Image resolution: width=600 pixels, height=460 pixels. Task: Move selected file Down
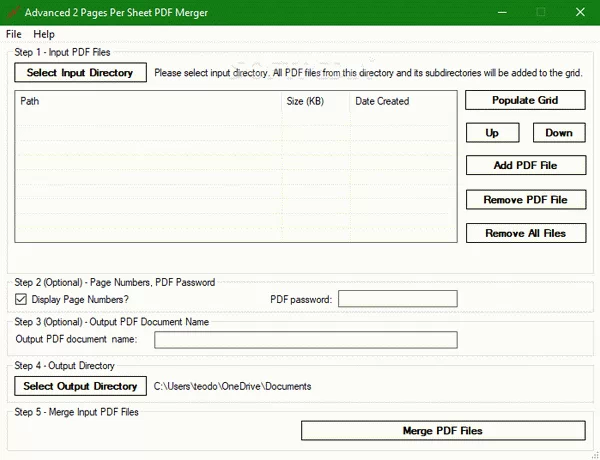(x=559, y=132)
